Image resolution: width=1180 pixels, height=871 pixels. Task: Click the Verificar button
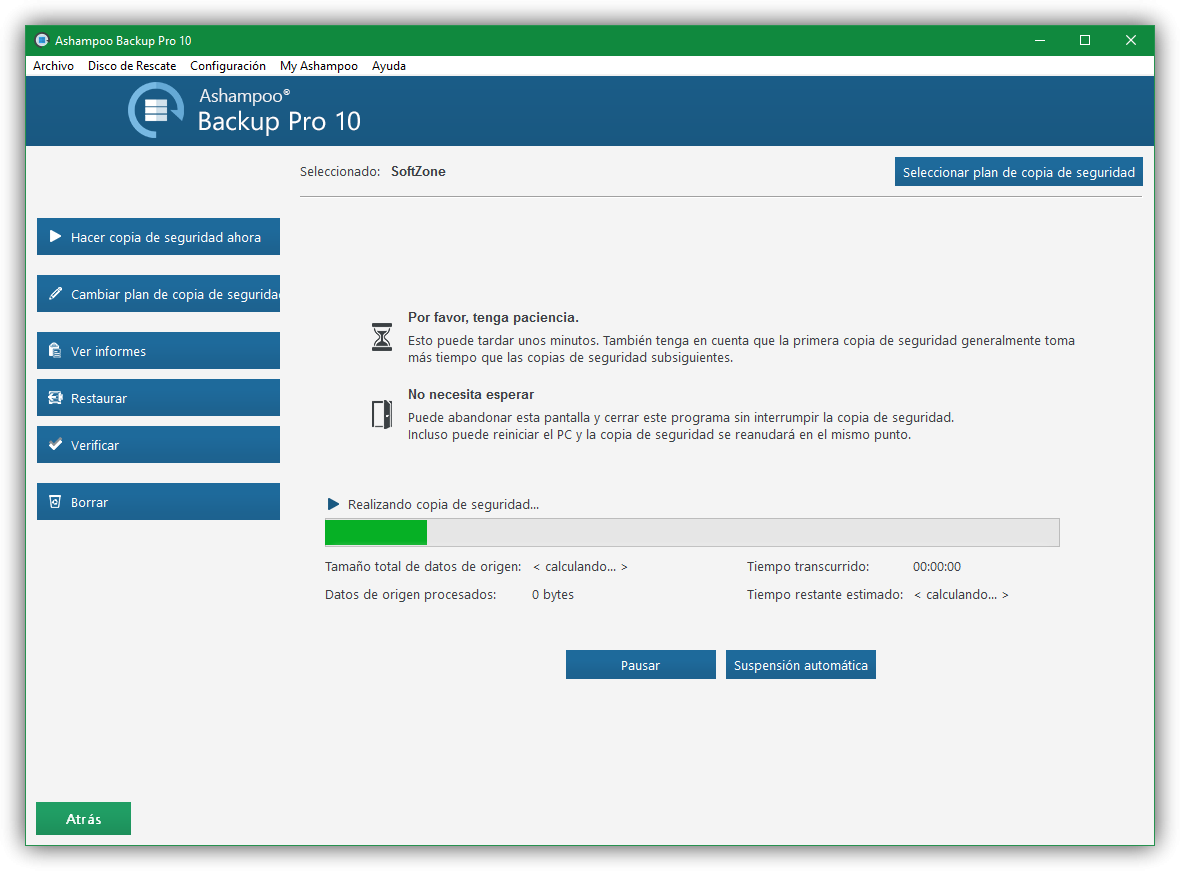(x=158, y=444)
